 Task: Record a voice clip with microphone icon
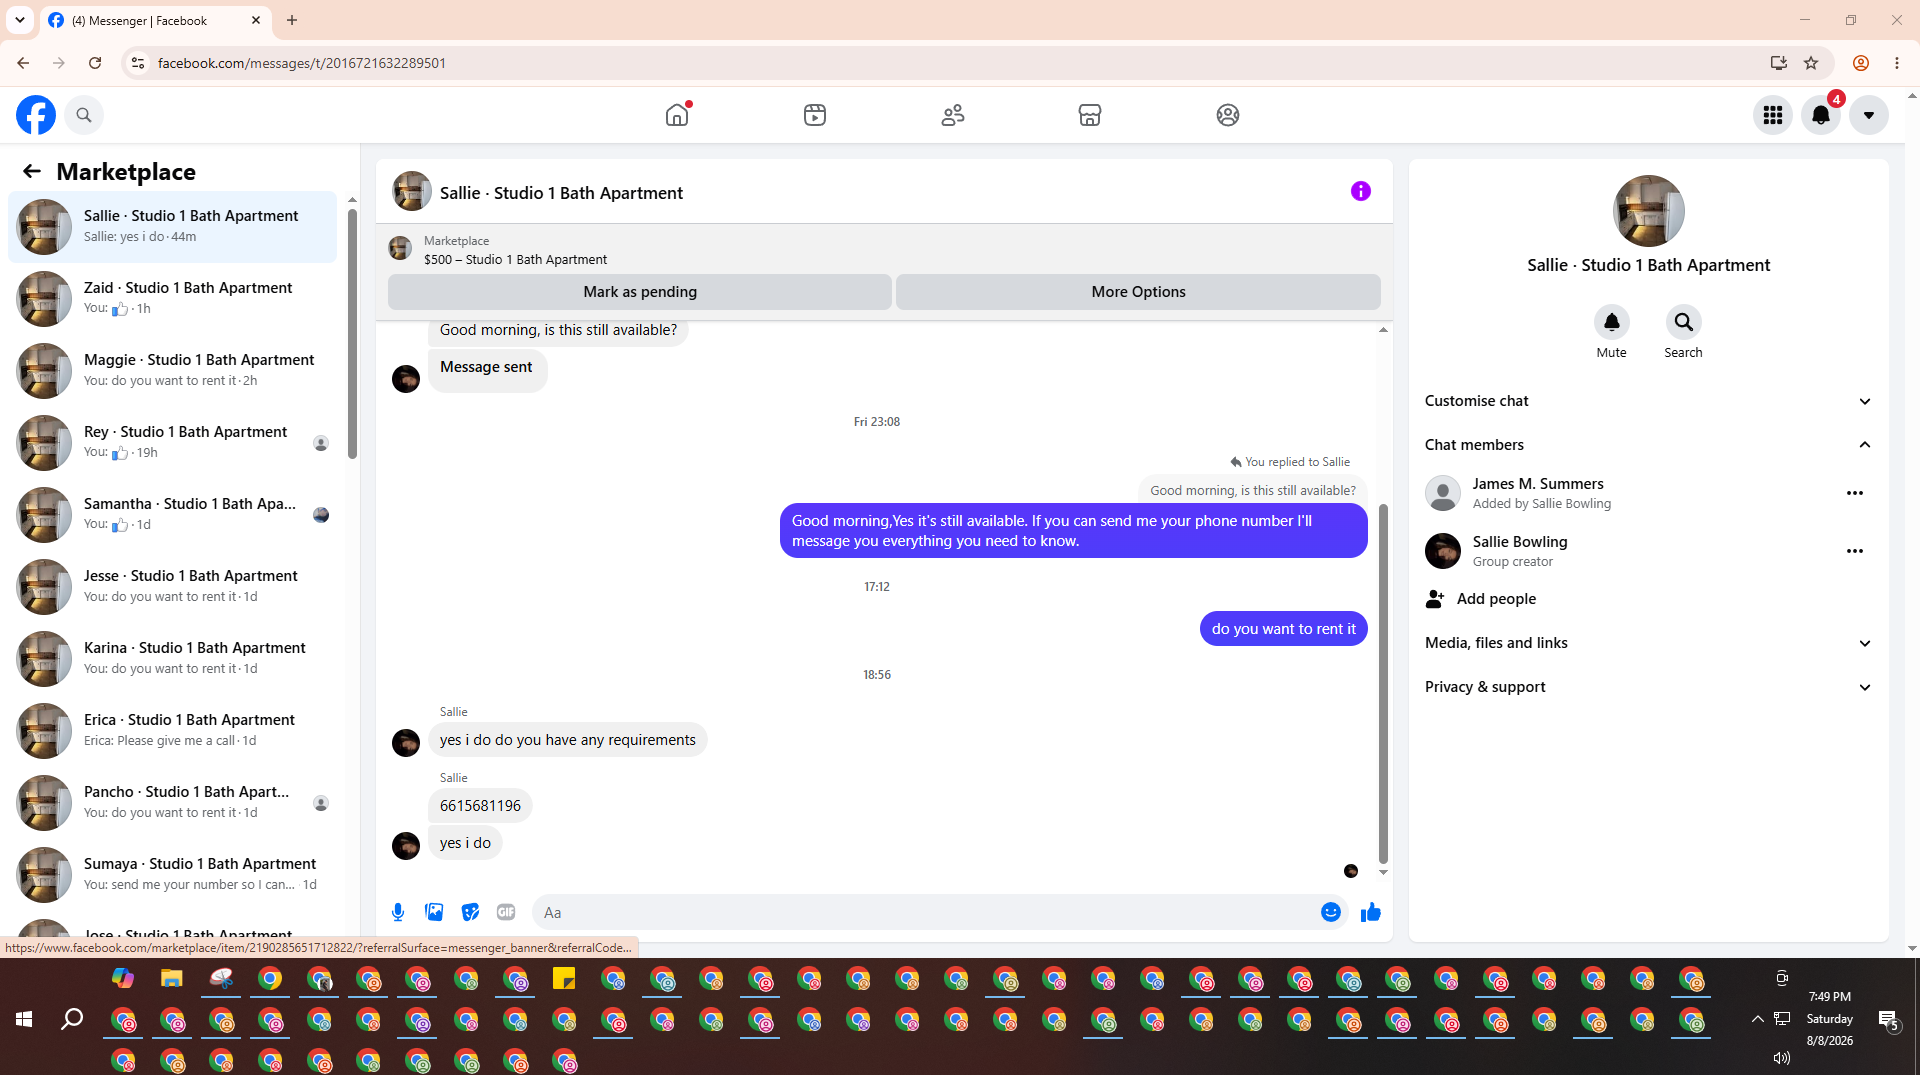(x=398, y=912)
